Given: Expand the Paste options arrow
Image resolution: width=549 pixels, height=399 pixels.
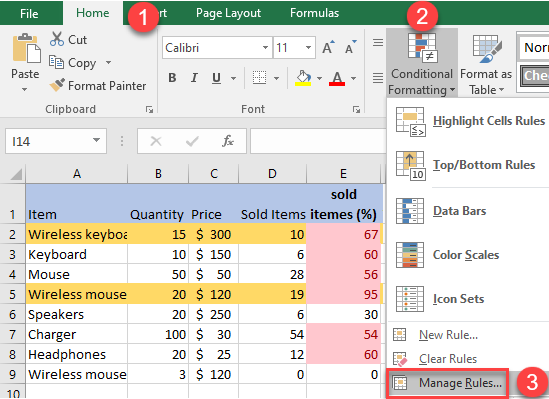Looking at the screenshot, I should tap(25, 90).
